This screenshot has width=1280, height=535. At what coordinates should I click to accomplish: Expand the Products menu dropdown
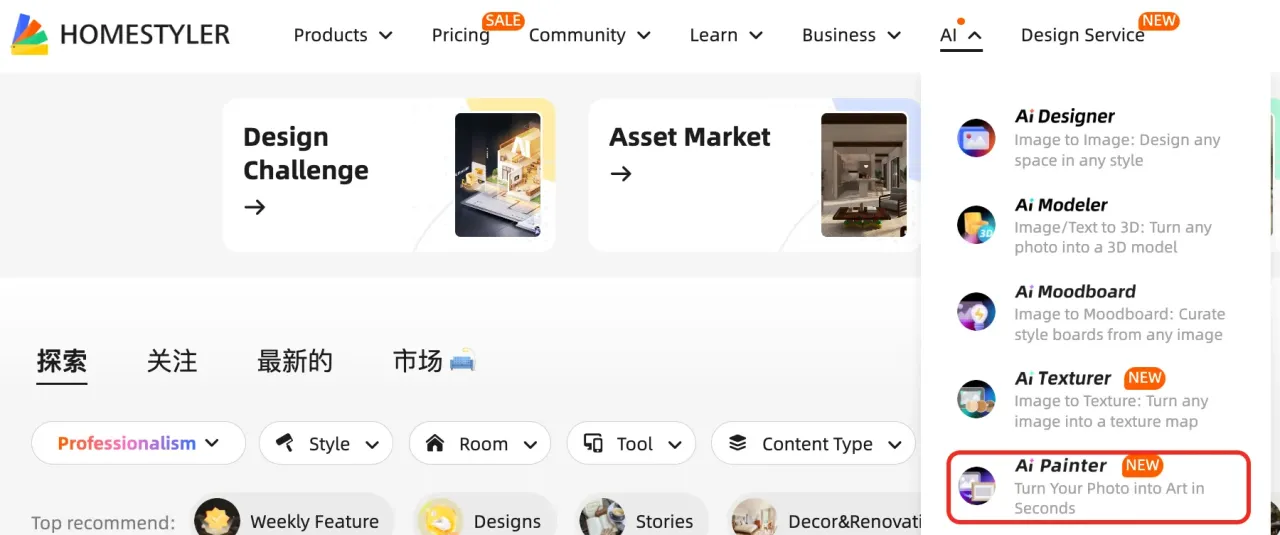(x=343, y=35)
